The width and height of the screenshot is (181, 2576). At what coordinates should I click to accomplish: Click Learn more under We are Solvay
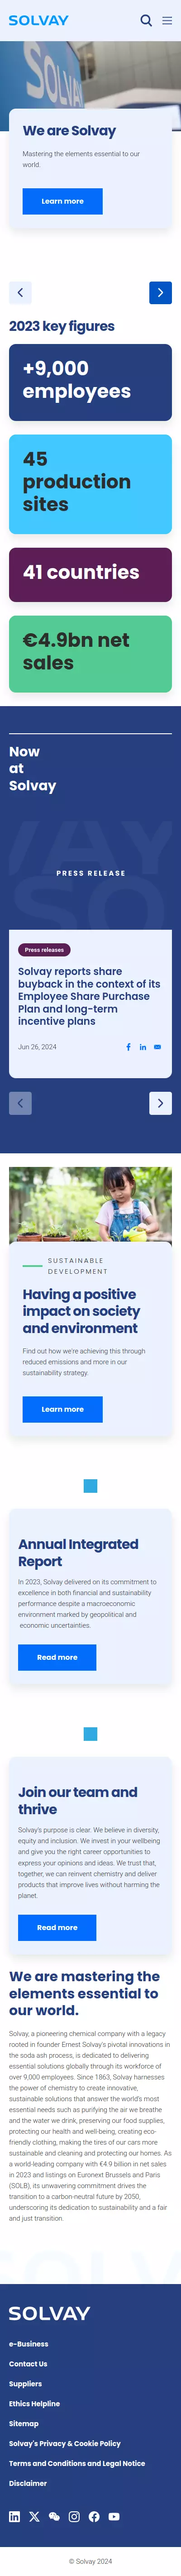pos(62,201)
